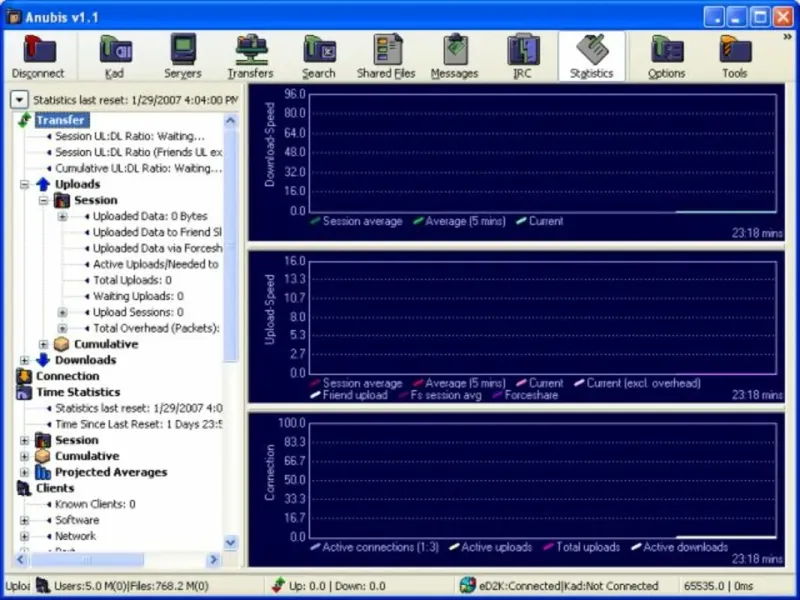This screenshot has width=800, height=600.
Task: Open the Kad network panel
Action: coord(115,56)
